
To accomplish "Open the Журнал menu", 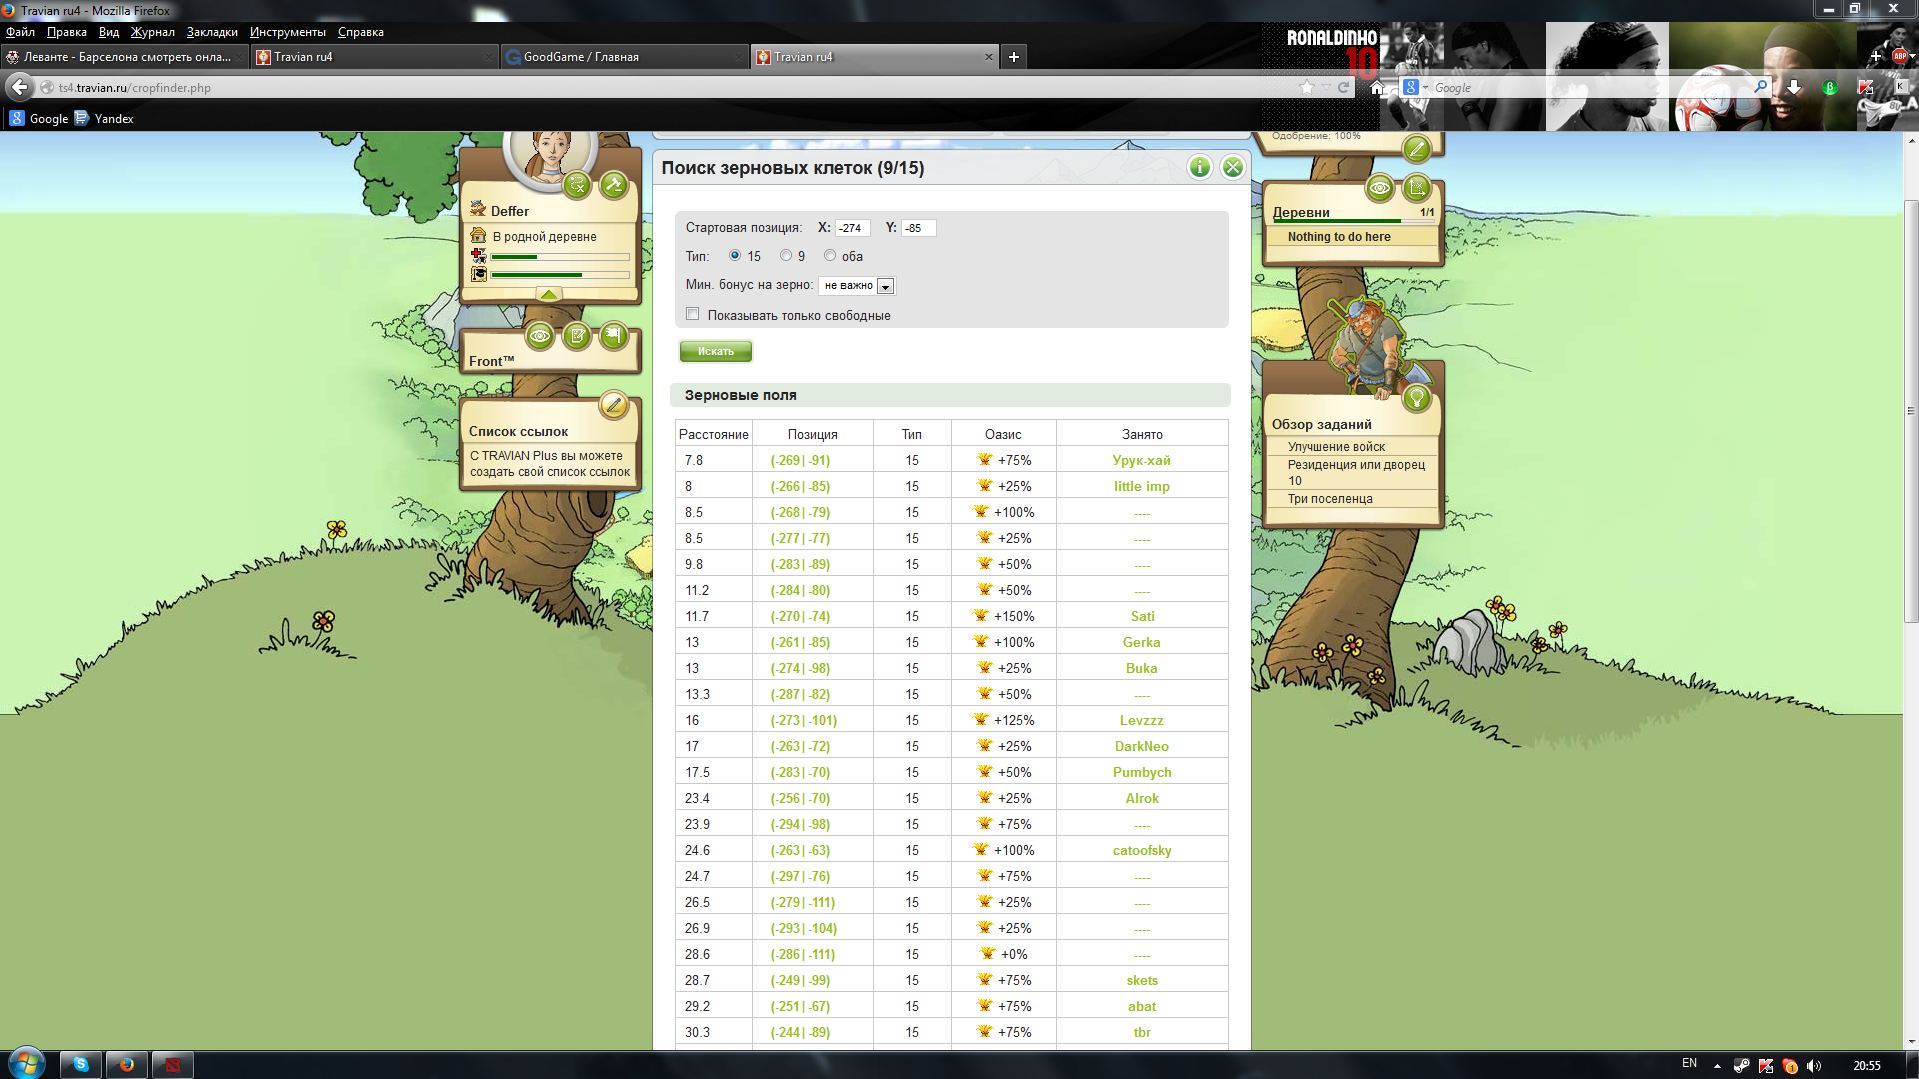I will click(x=152, y=32).
